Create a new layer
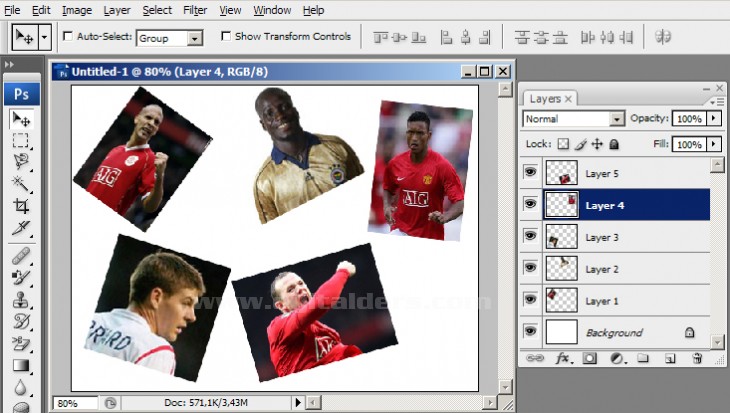The image size is (730, 413). 670,358
